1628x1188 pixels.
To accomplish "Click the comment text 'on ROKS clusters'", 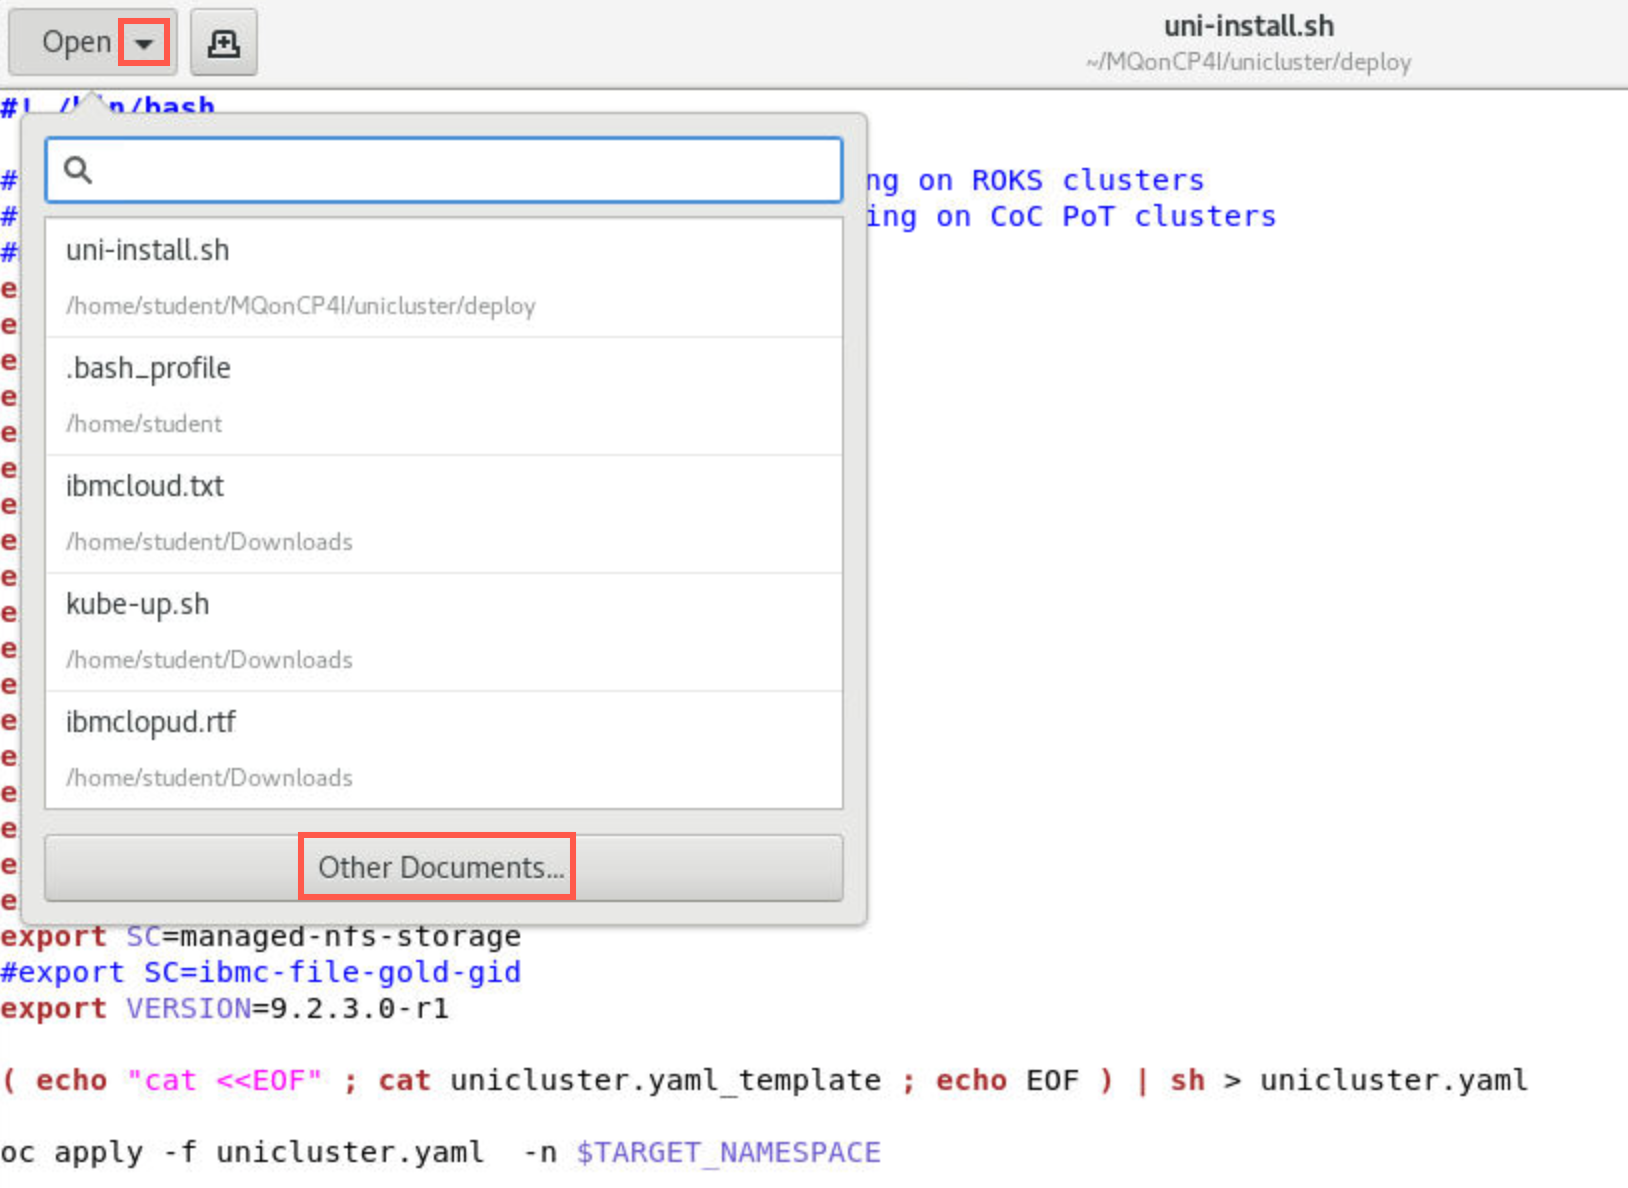I will click(1061, 180).
